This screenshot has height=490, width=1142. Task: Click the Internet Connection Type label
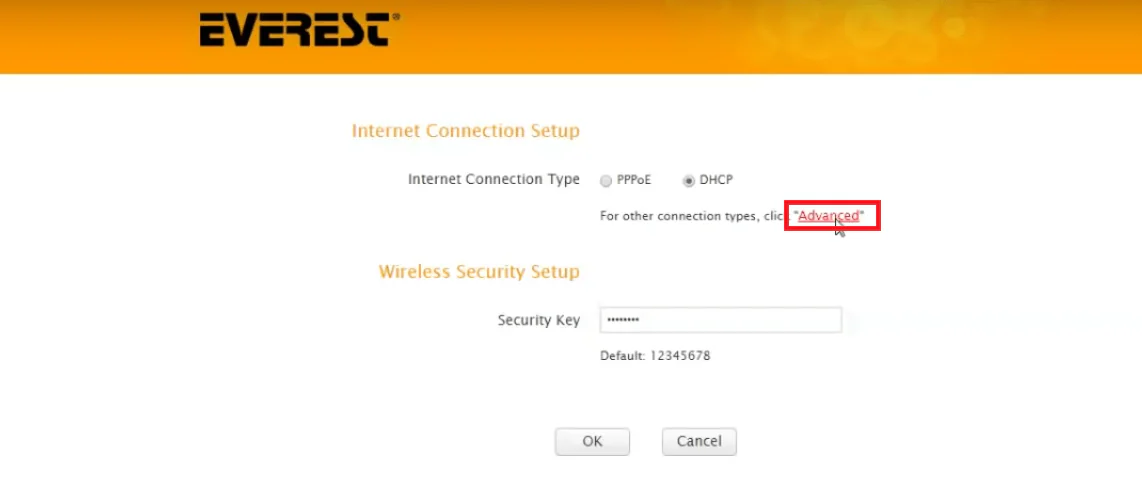pos(493,180)
